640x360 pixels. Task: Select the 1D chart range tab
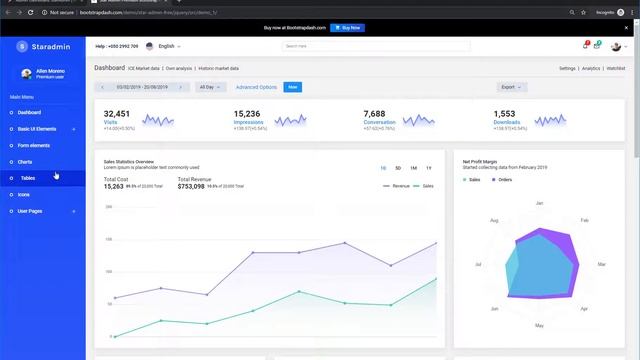tap(383, 168)
